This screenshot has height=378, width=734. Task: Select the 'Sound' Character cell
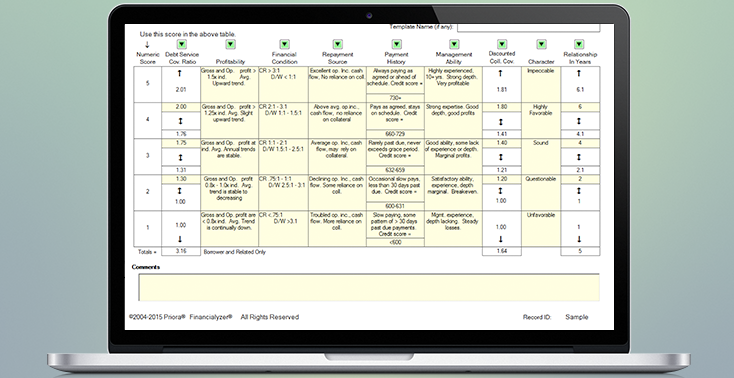(x=541, y=156)
